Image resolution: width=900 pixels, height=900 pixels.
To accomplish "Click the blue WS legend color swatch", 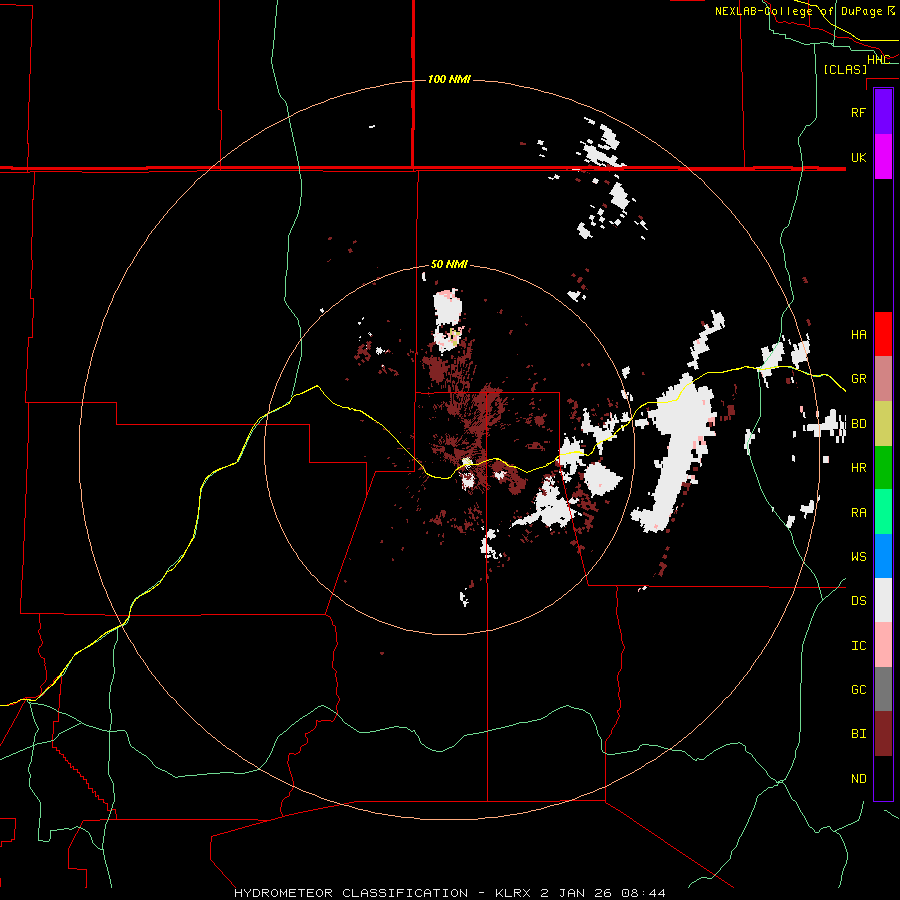I will (x=883, y=556).
